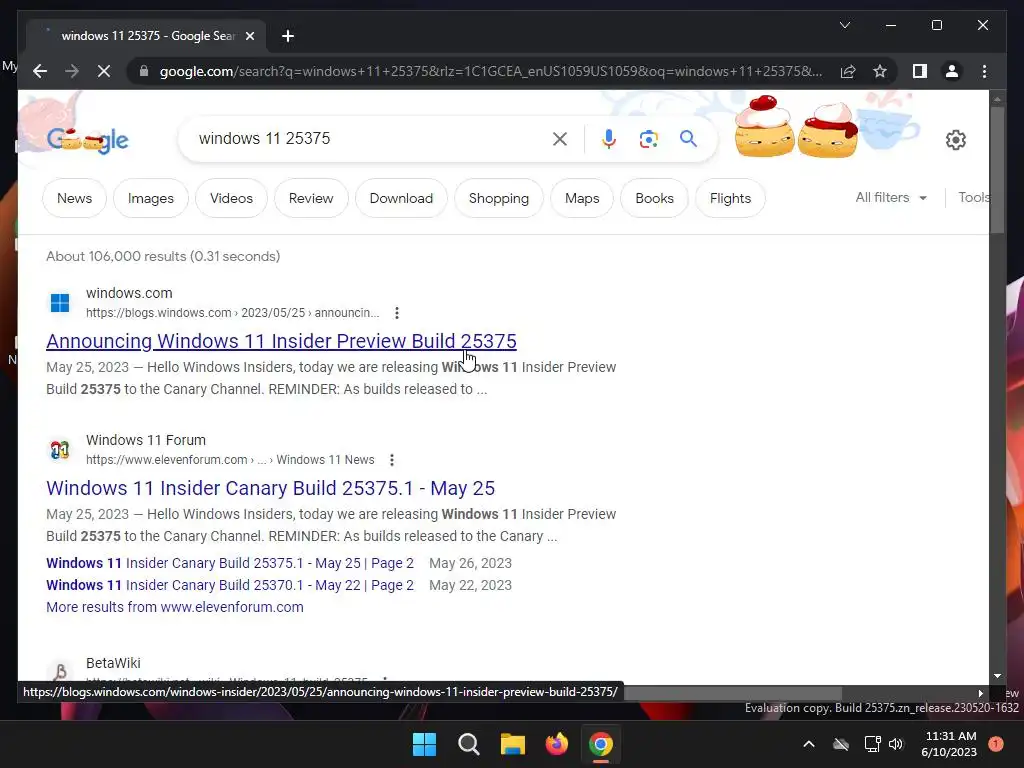
Task: Click the Windows 11 Forum favicon
Action: 60,450
